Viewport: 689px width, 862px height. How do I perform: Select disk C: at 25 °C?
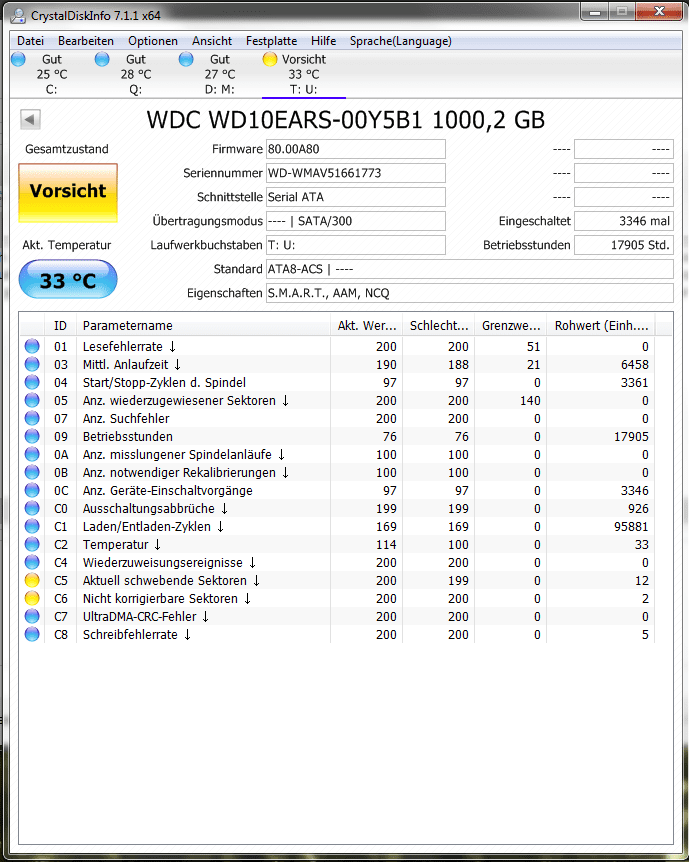pyautogui.click(x=52, y=74)
